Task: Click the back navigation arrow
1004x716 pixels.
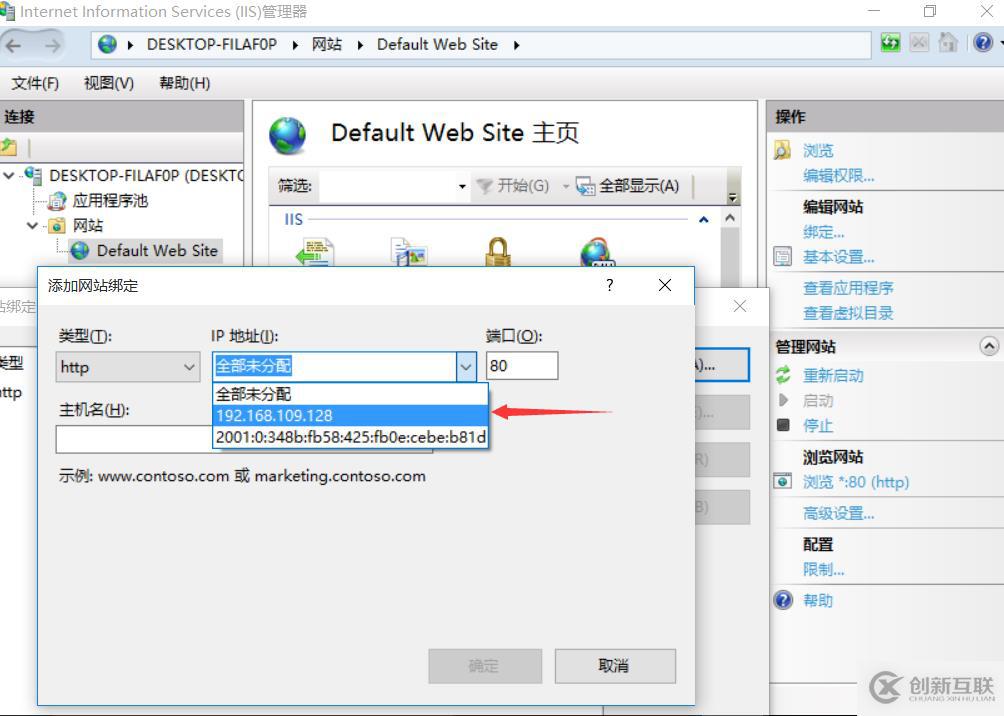Action: click(x=14, y=45)
